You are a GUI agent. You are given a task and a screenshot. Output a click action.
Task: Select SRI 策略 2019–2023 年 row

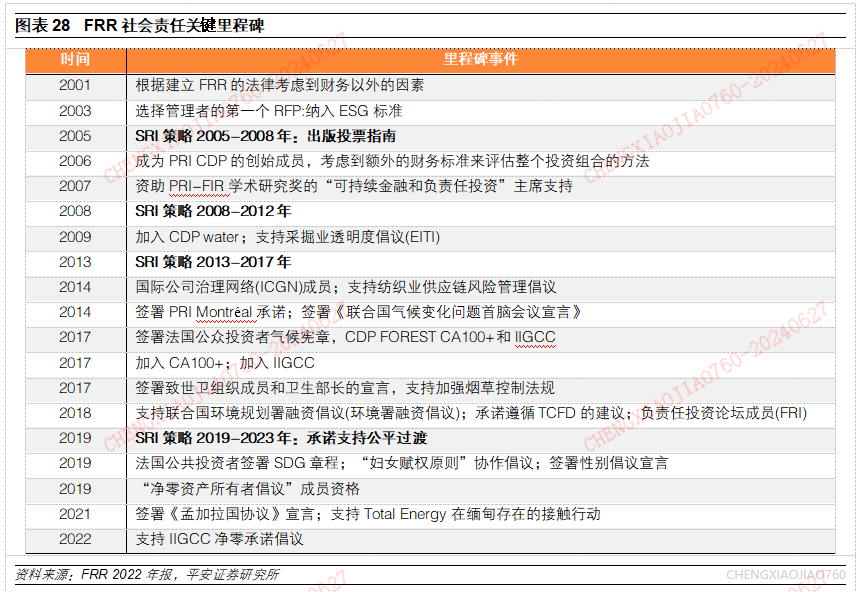click(430, 438)
